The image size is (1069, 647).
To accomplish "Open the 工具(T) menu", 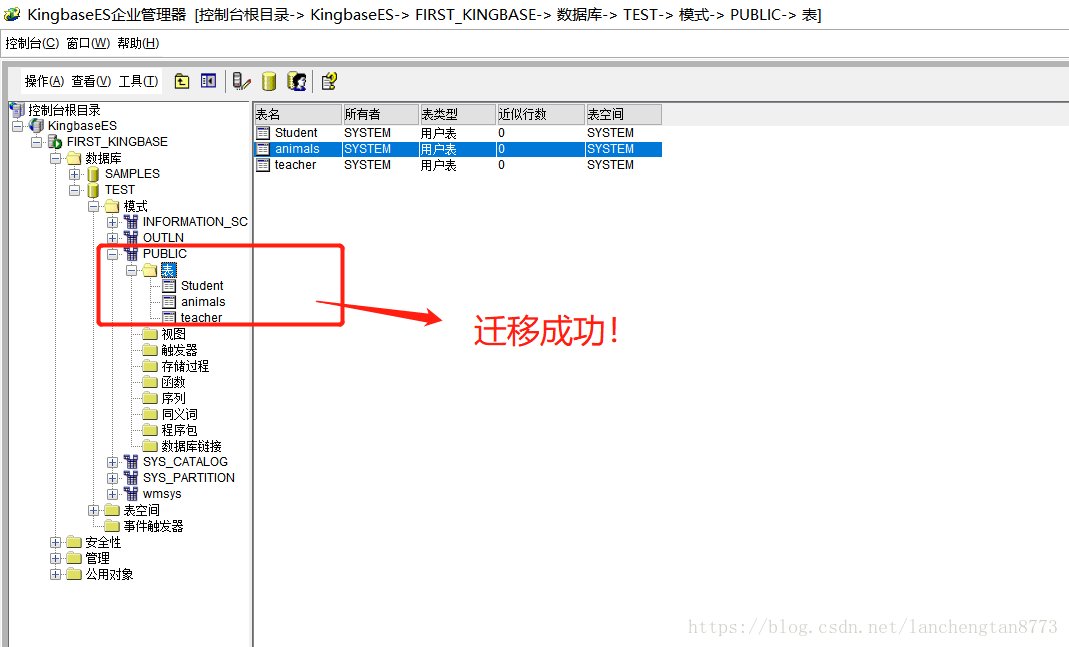I will tap(138, 81).
